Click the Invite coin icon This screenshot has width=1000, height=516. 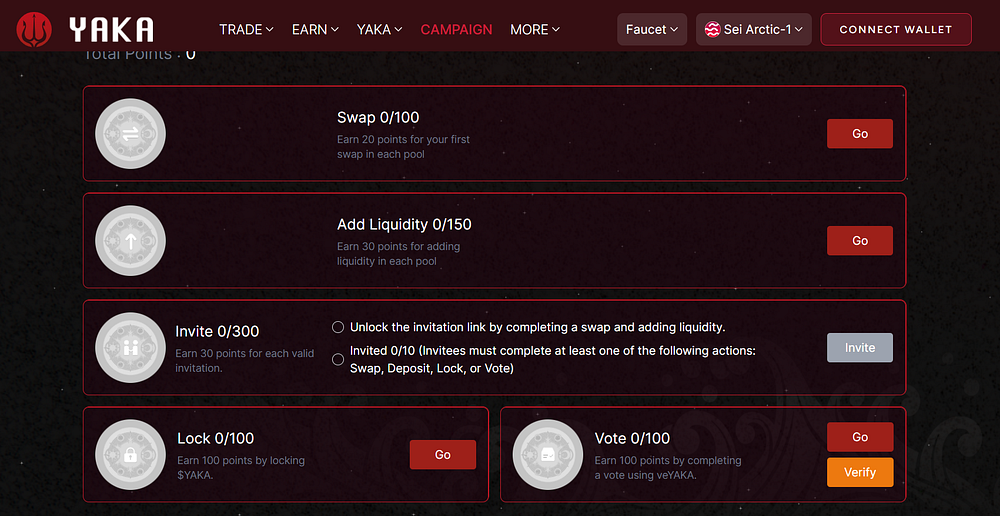click(130, 348)
